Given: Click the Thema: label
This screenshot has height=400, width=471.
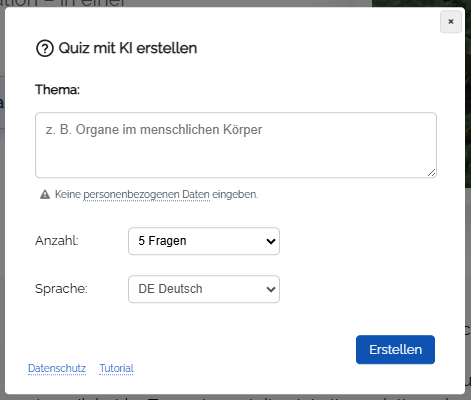Looking at the screenshot, I should 57,90.
